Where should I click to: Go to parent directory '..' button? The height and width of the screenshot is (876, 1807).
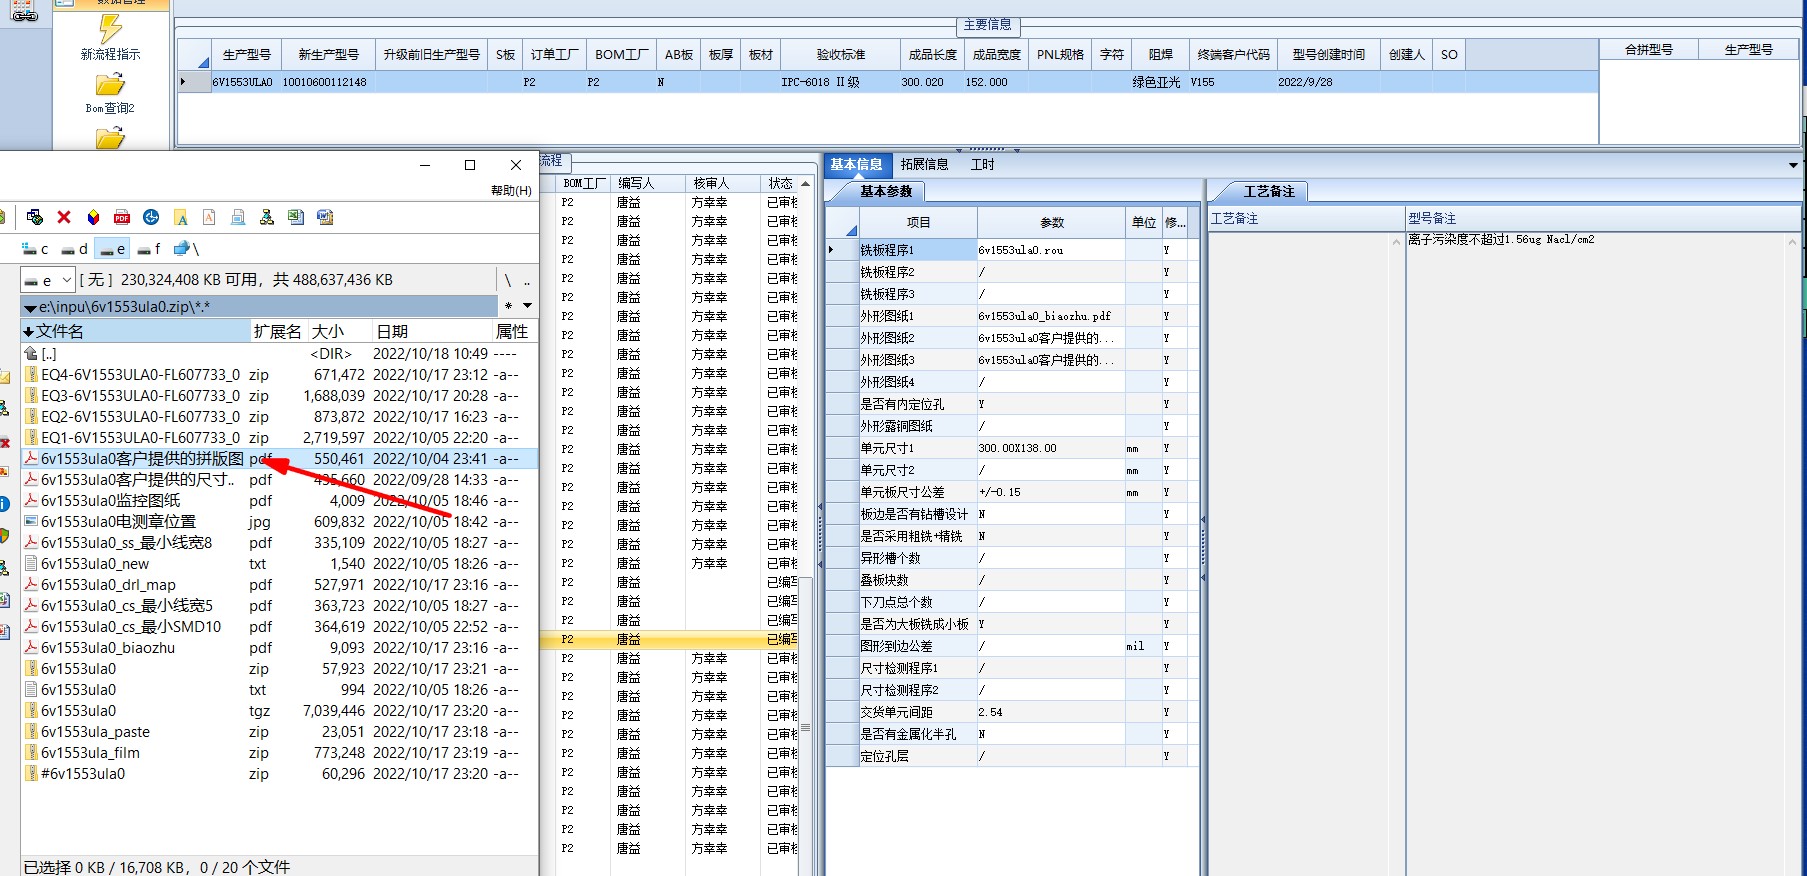527,280
